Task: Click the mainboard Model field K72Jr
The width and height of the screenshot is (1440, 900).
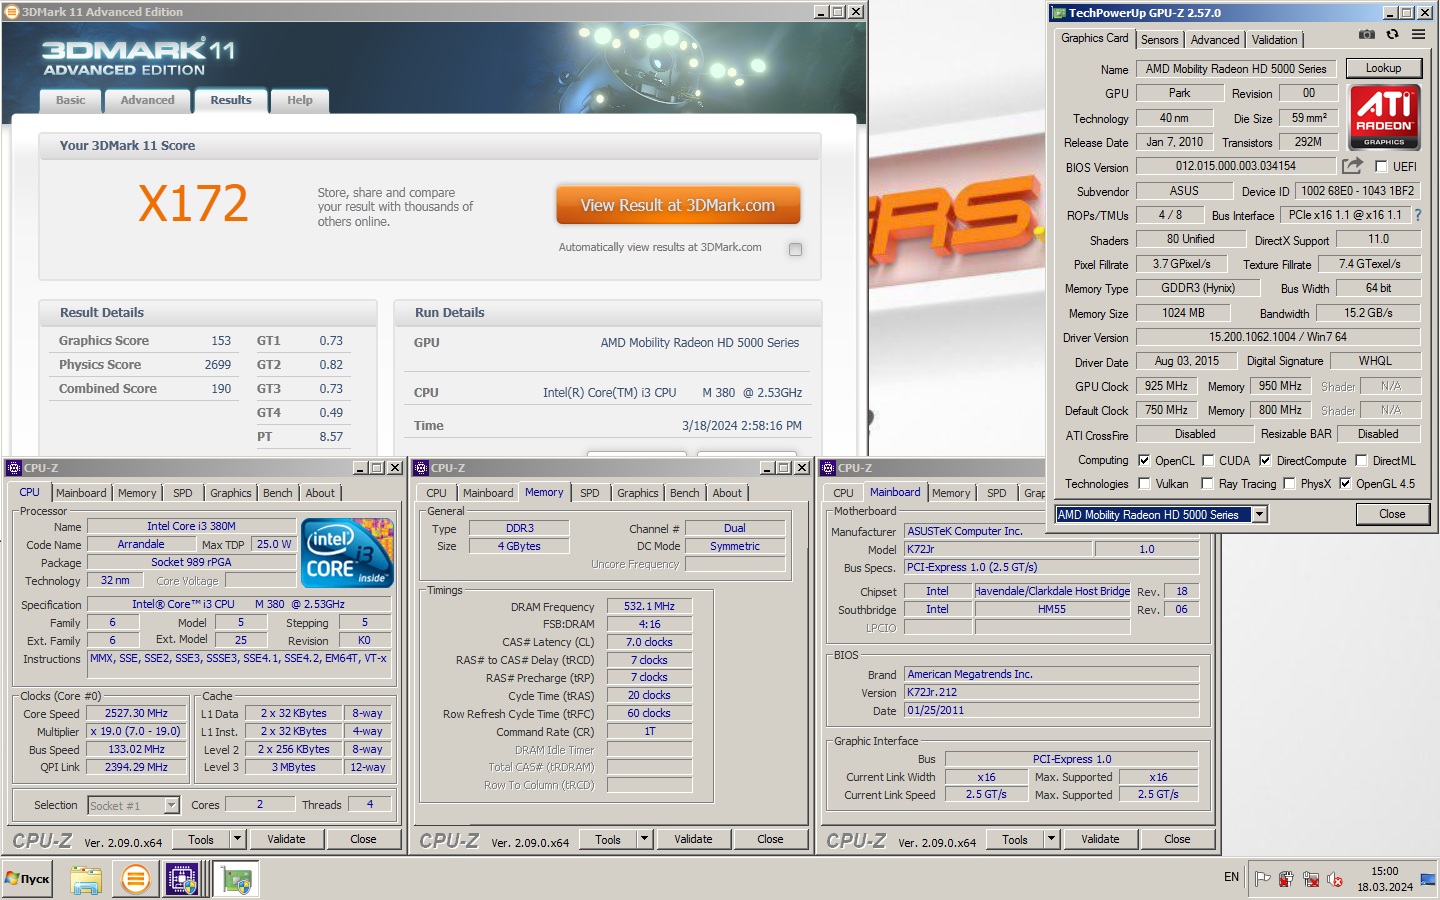Action: click(997, 549)
